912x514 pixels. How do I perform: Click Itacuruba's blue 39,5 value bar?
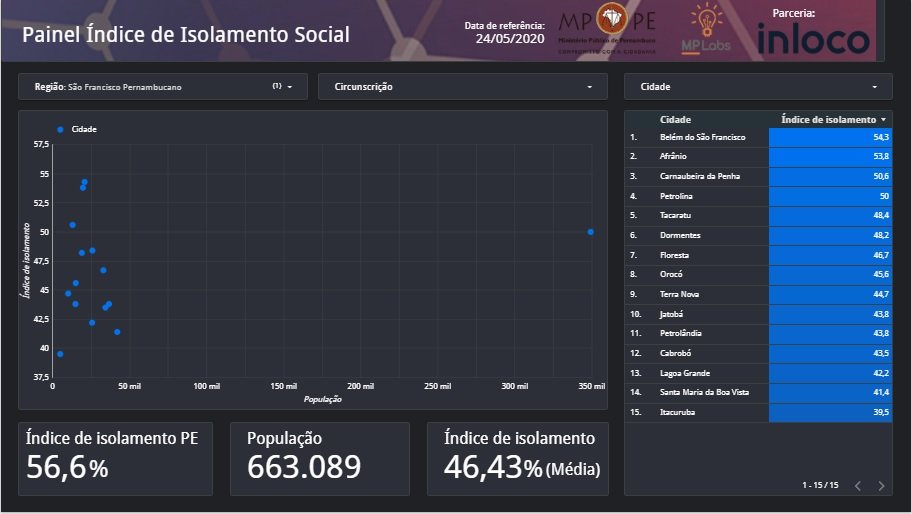pos(829,412)
